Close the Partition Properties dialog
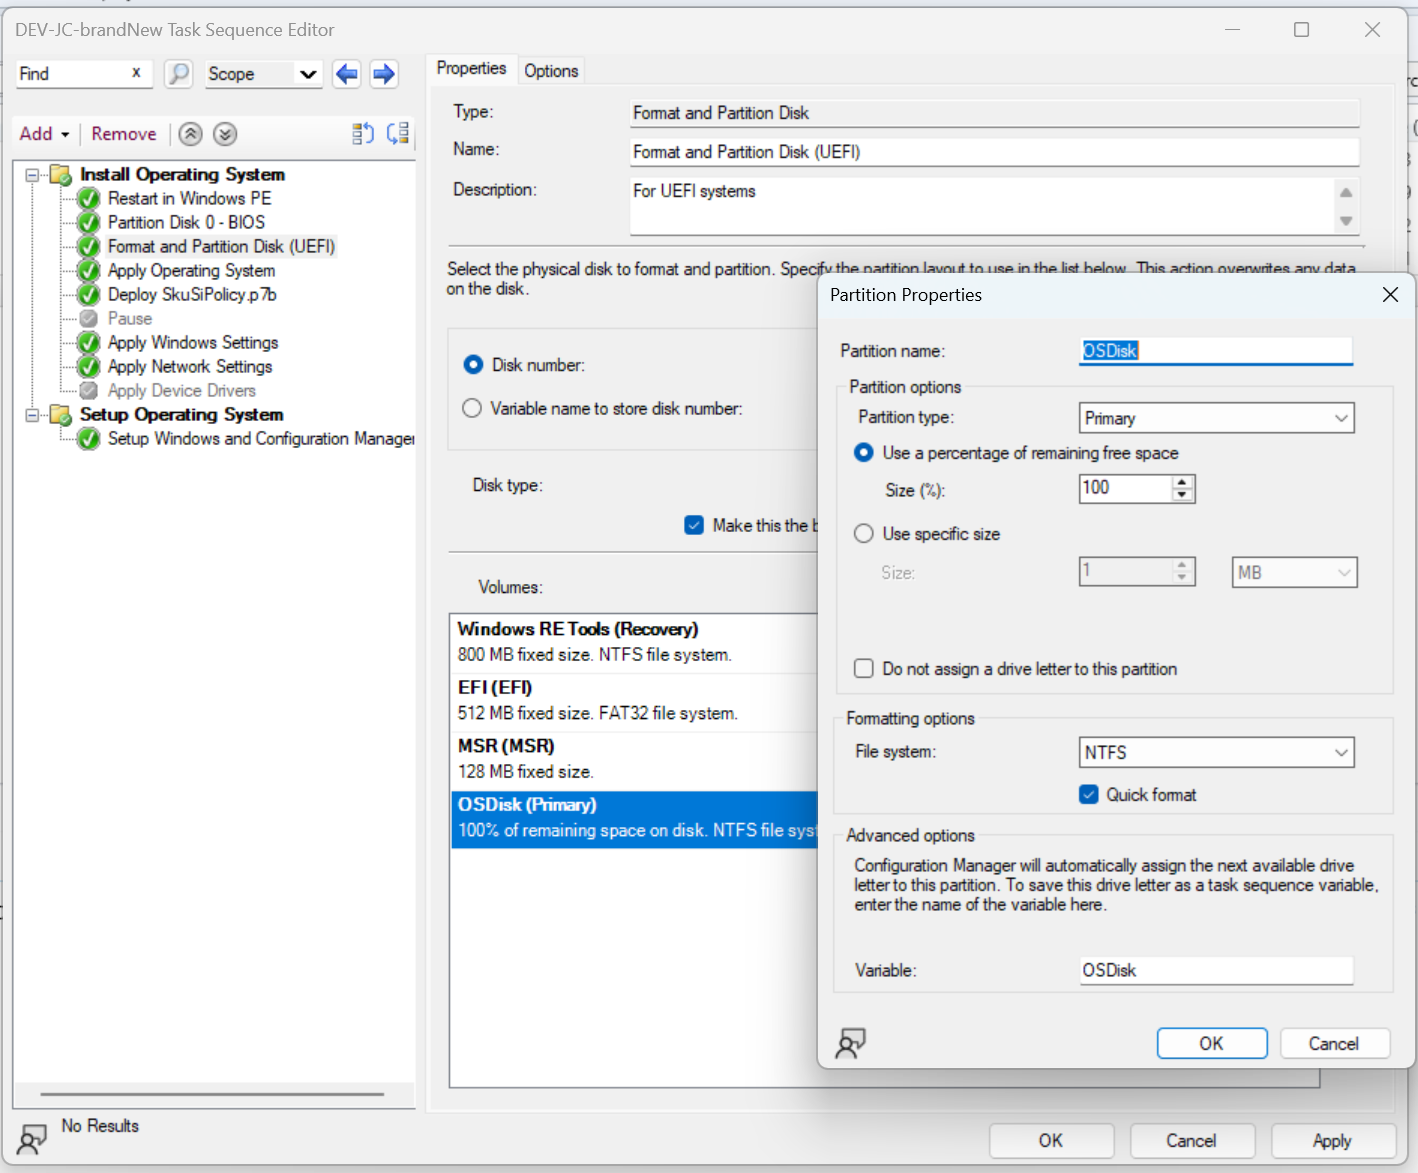The width and height of the screenshot is (1418, 1173). 1390,295
